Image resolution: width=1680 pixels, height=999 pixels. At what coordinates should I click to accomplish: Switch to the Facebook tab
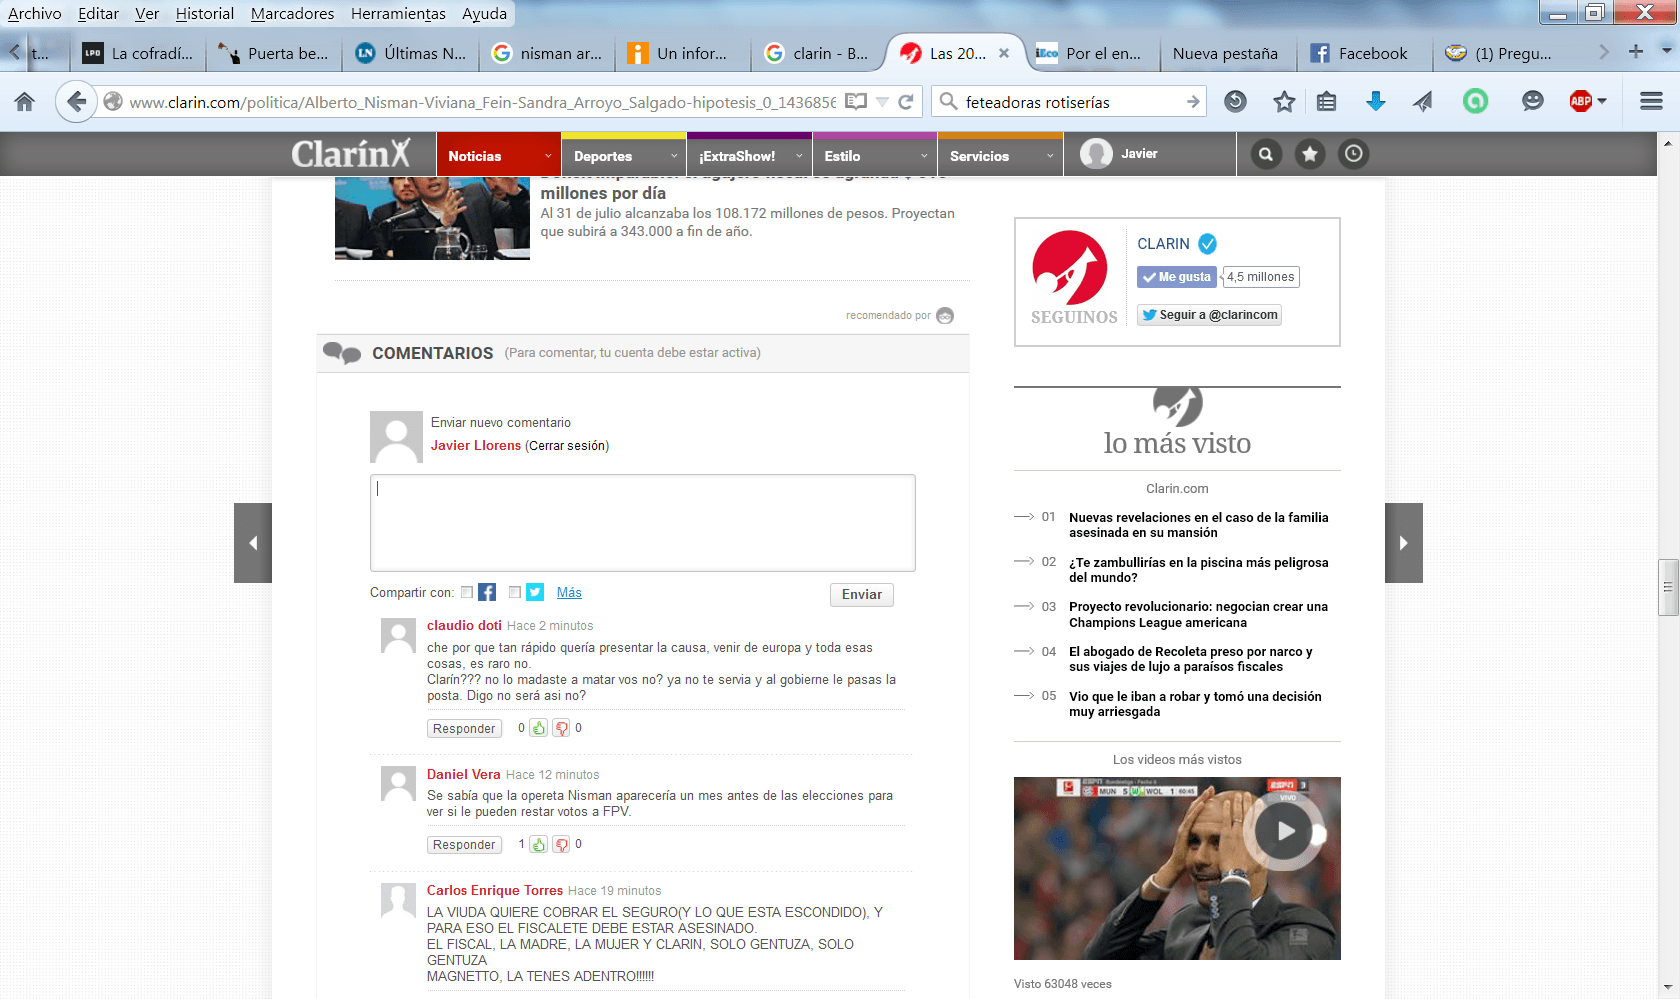tap(1362, 54)
